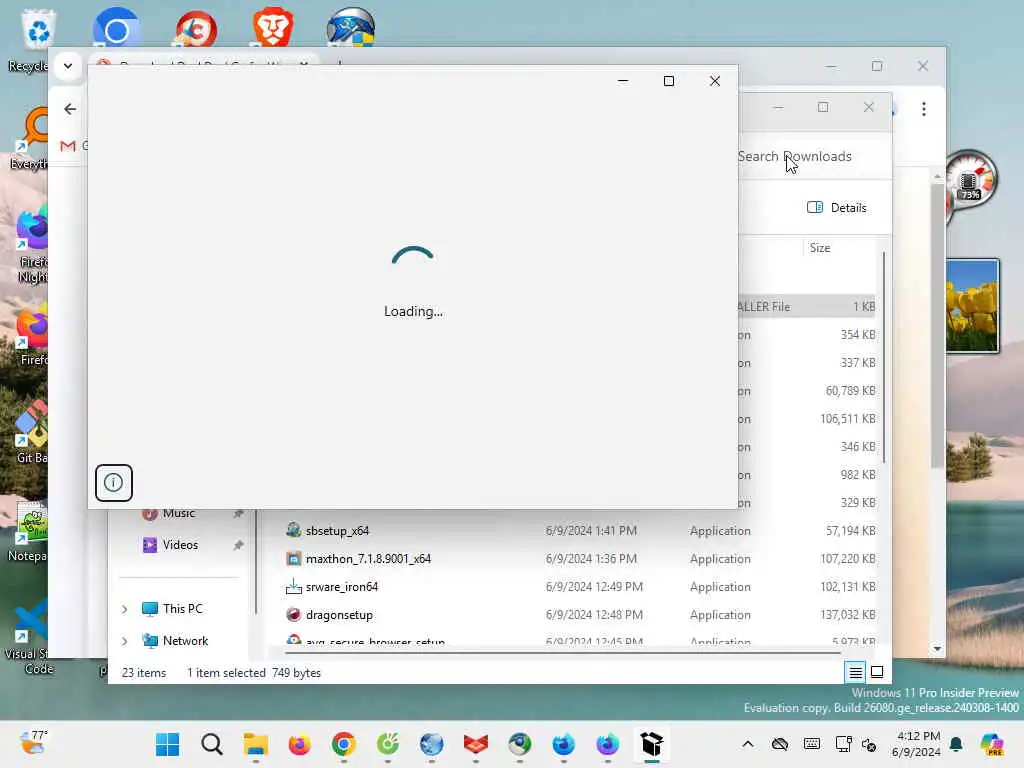
Task: Open the CCleaner-style red desktop icon
Action: coord(196,29)
